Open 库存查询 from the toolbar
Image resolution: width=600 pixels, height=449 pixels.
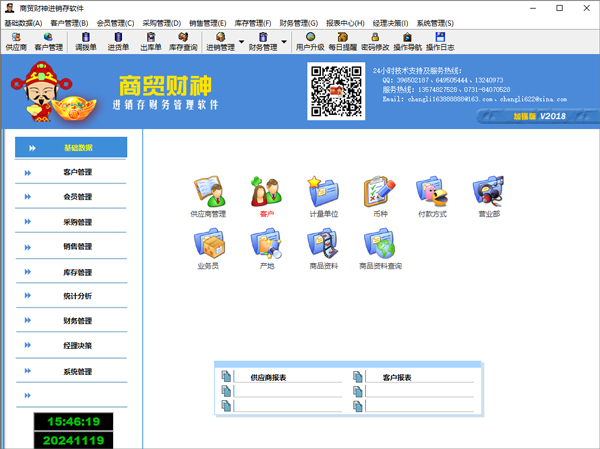(183, 42)
